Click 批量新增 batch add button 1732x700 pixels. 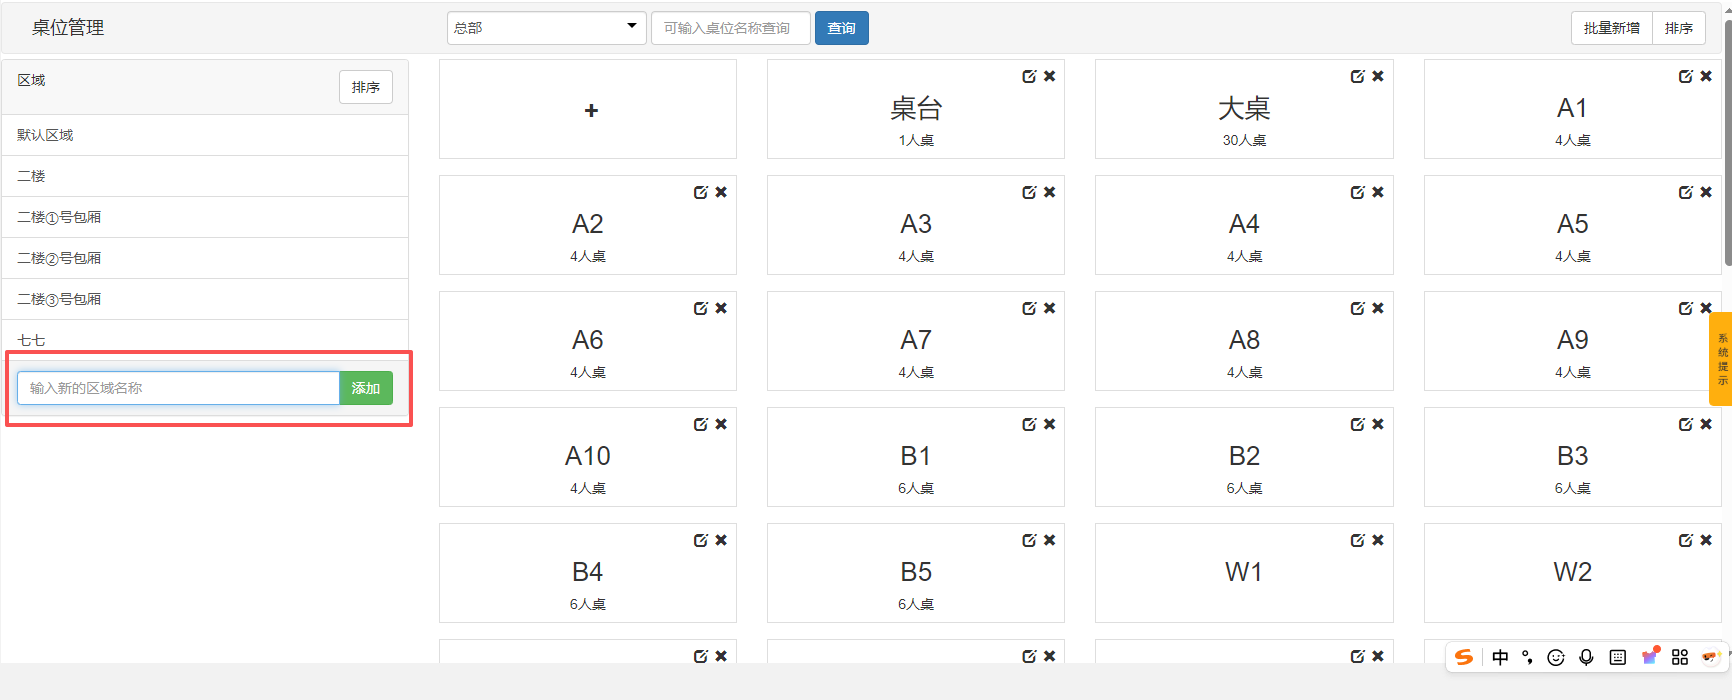pos(1611,28)
